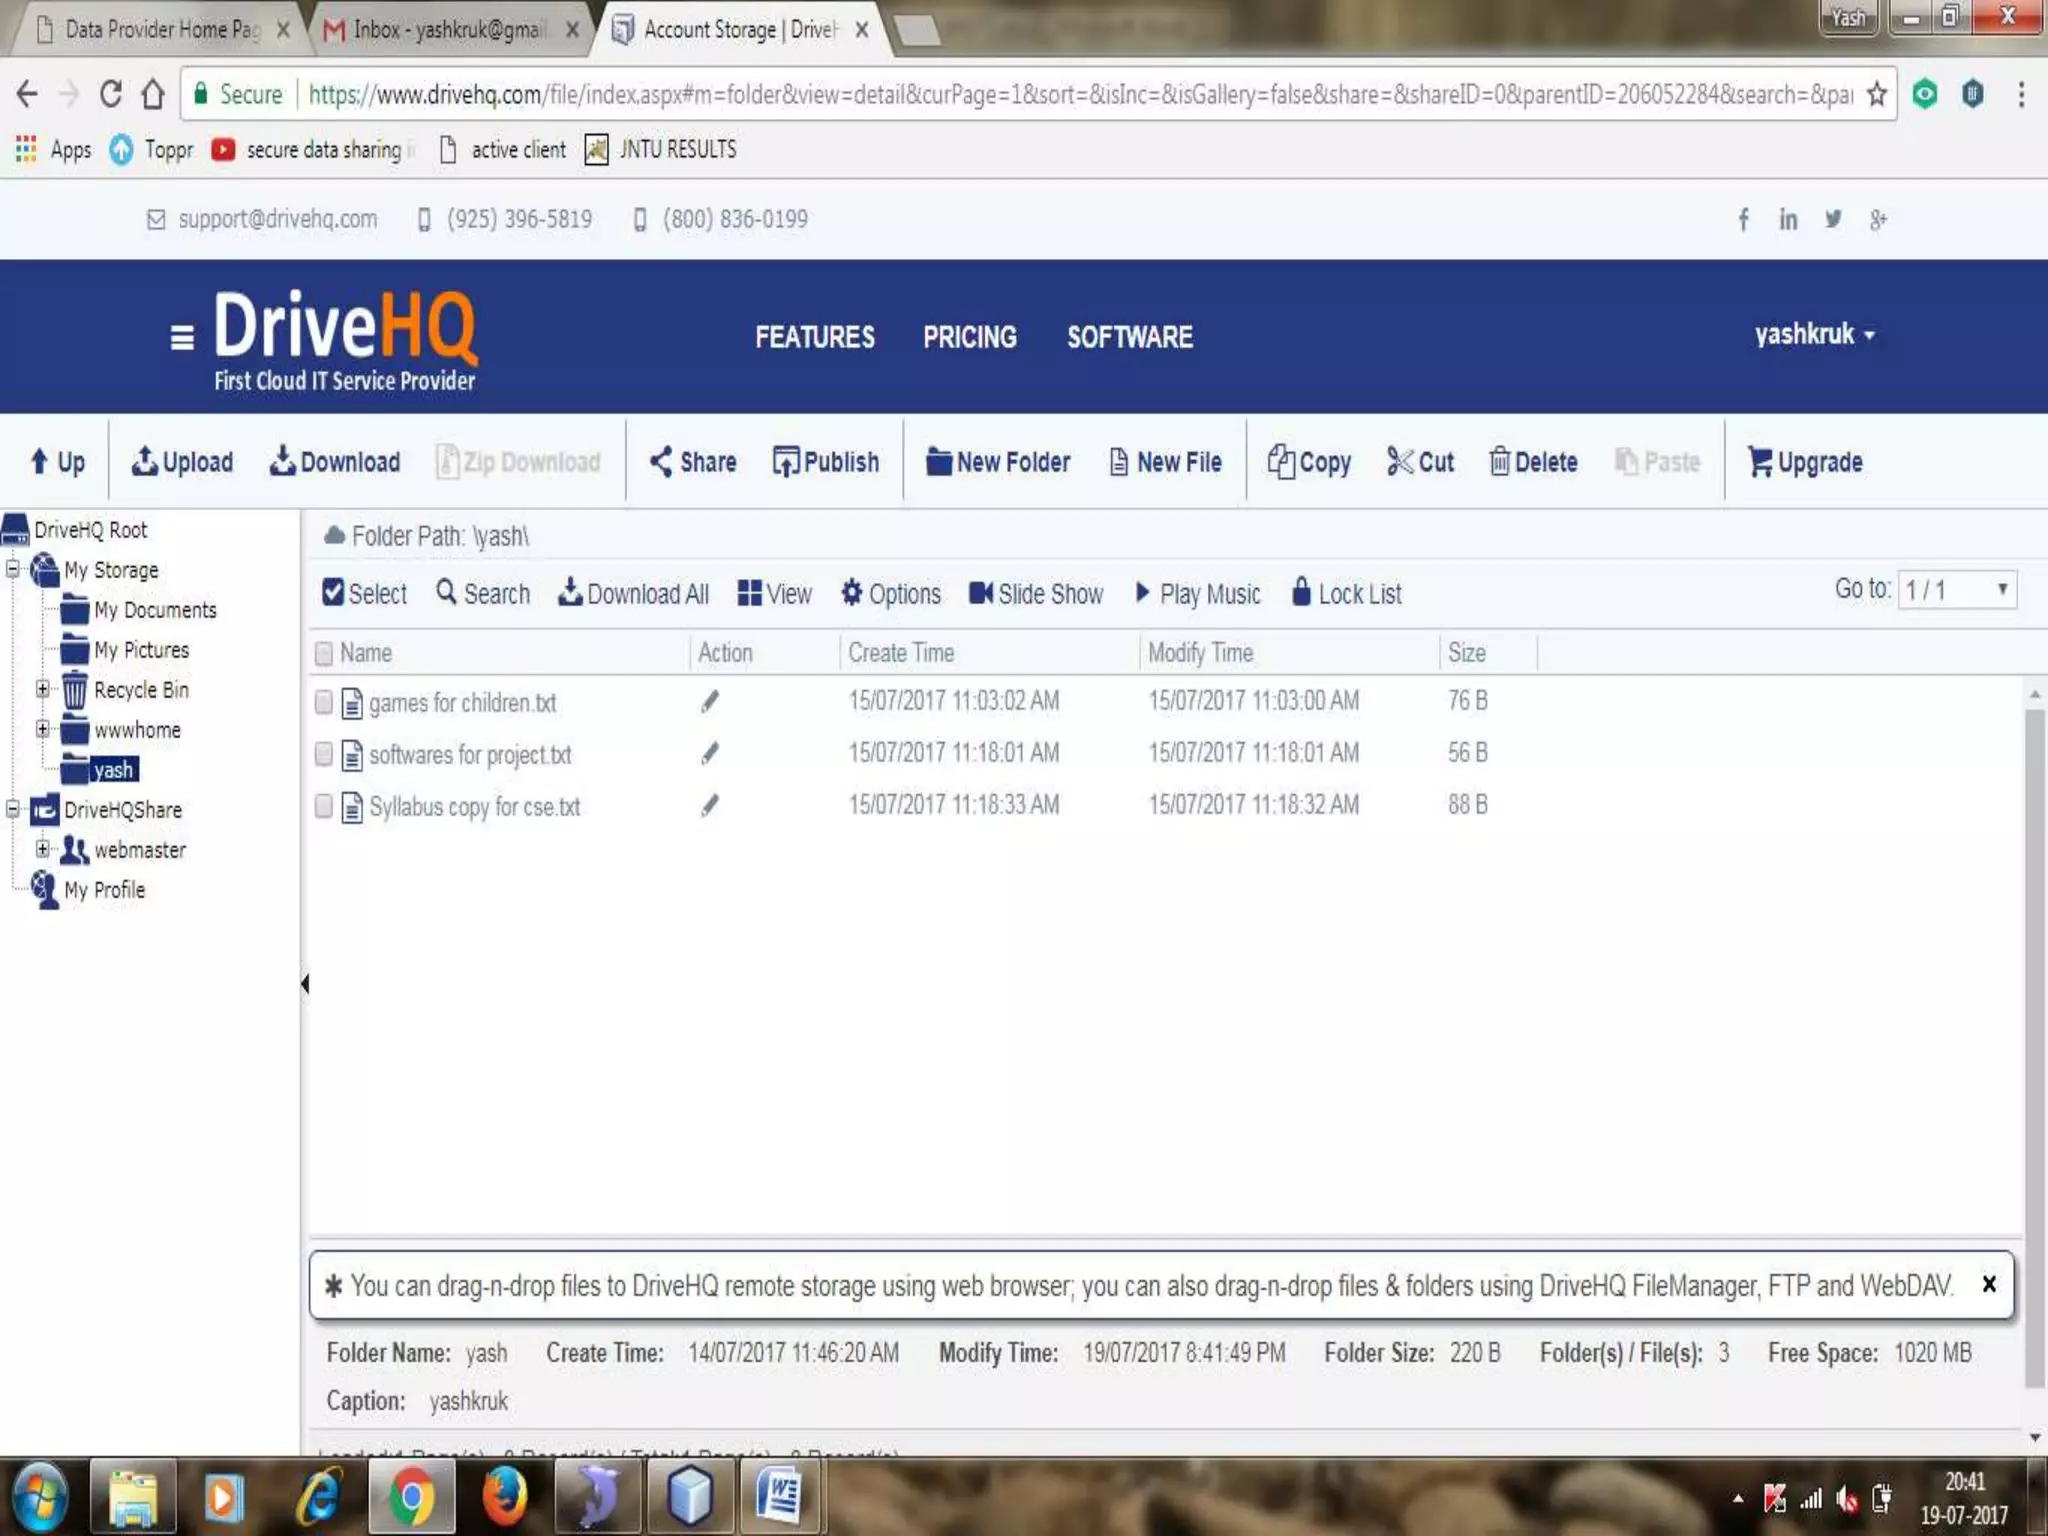This screenshot has width=2048, height=1536.
Task: Open Options gear in file list bar
Action: pyautogui.click(x=852, y=593)
